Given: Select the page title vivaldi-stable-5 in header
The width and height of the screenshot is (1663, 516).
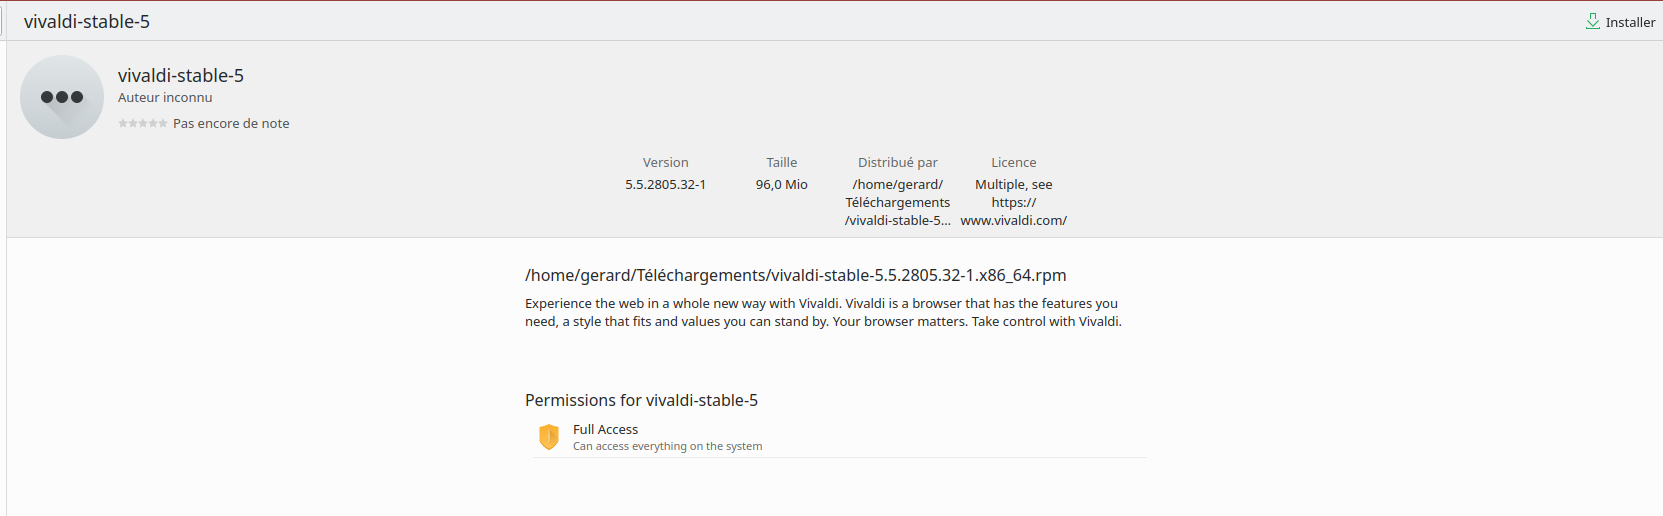Looking at the screenshot, I should [87, 22].
